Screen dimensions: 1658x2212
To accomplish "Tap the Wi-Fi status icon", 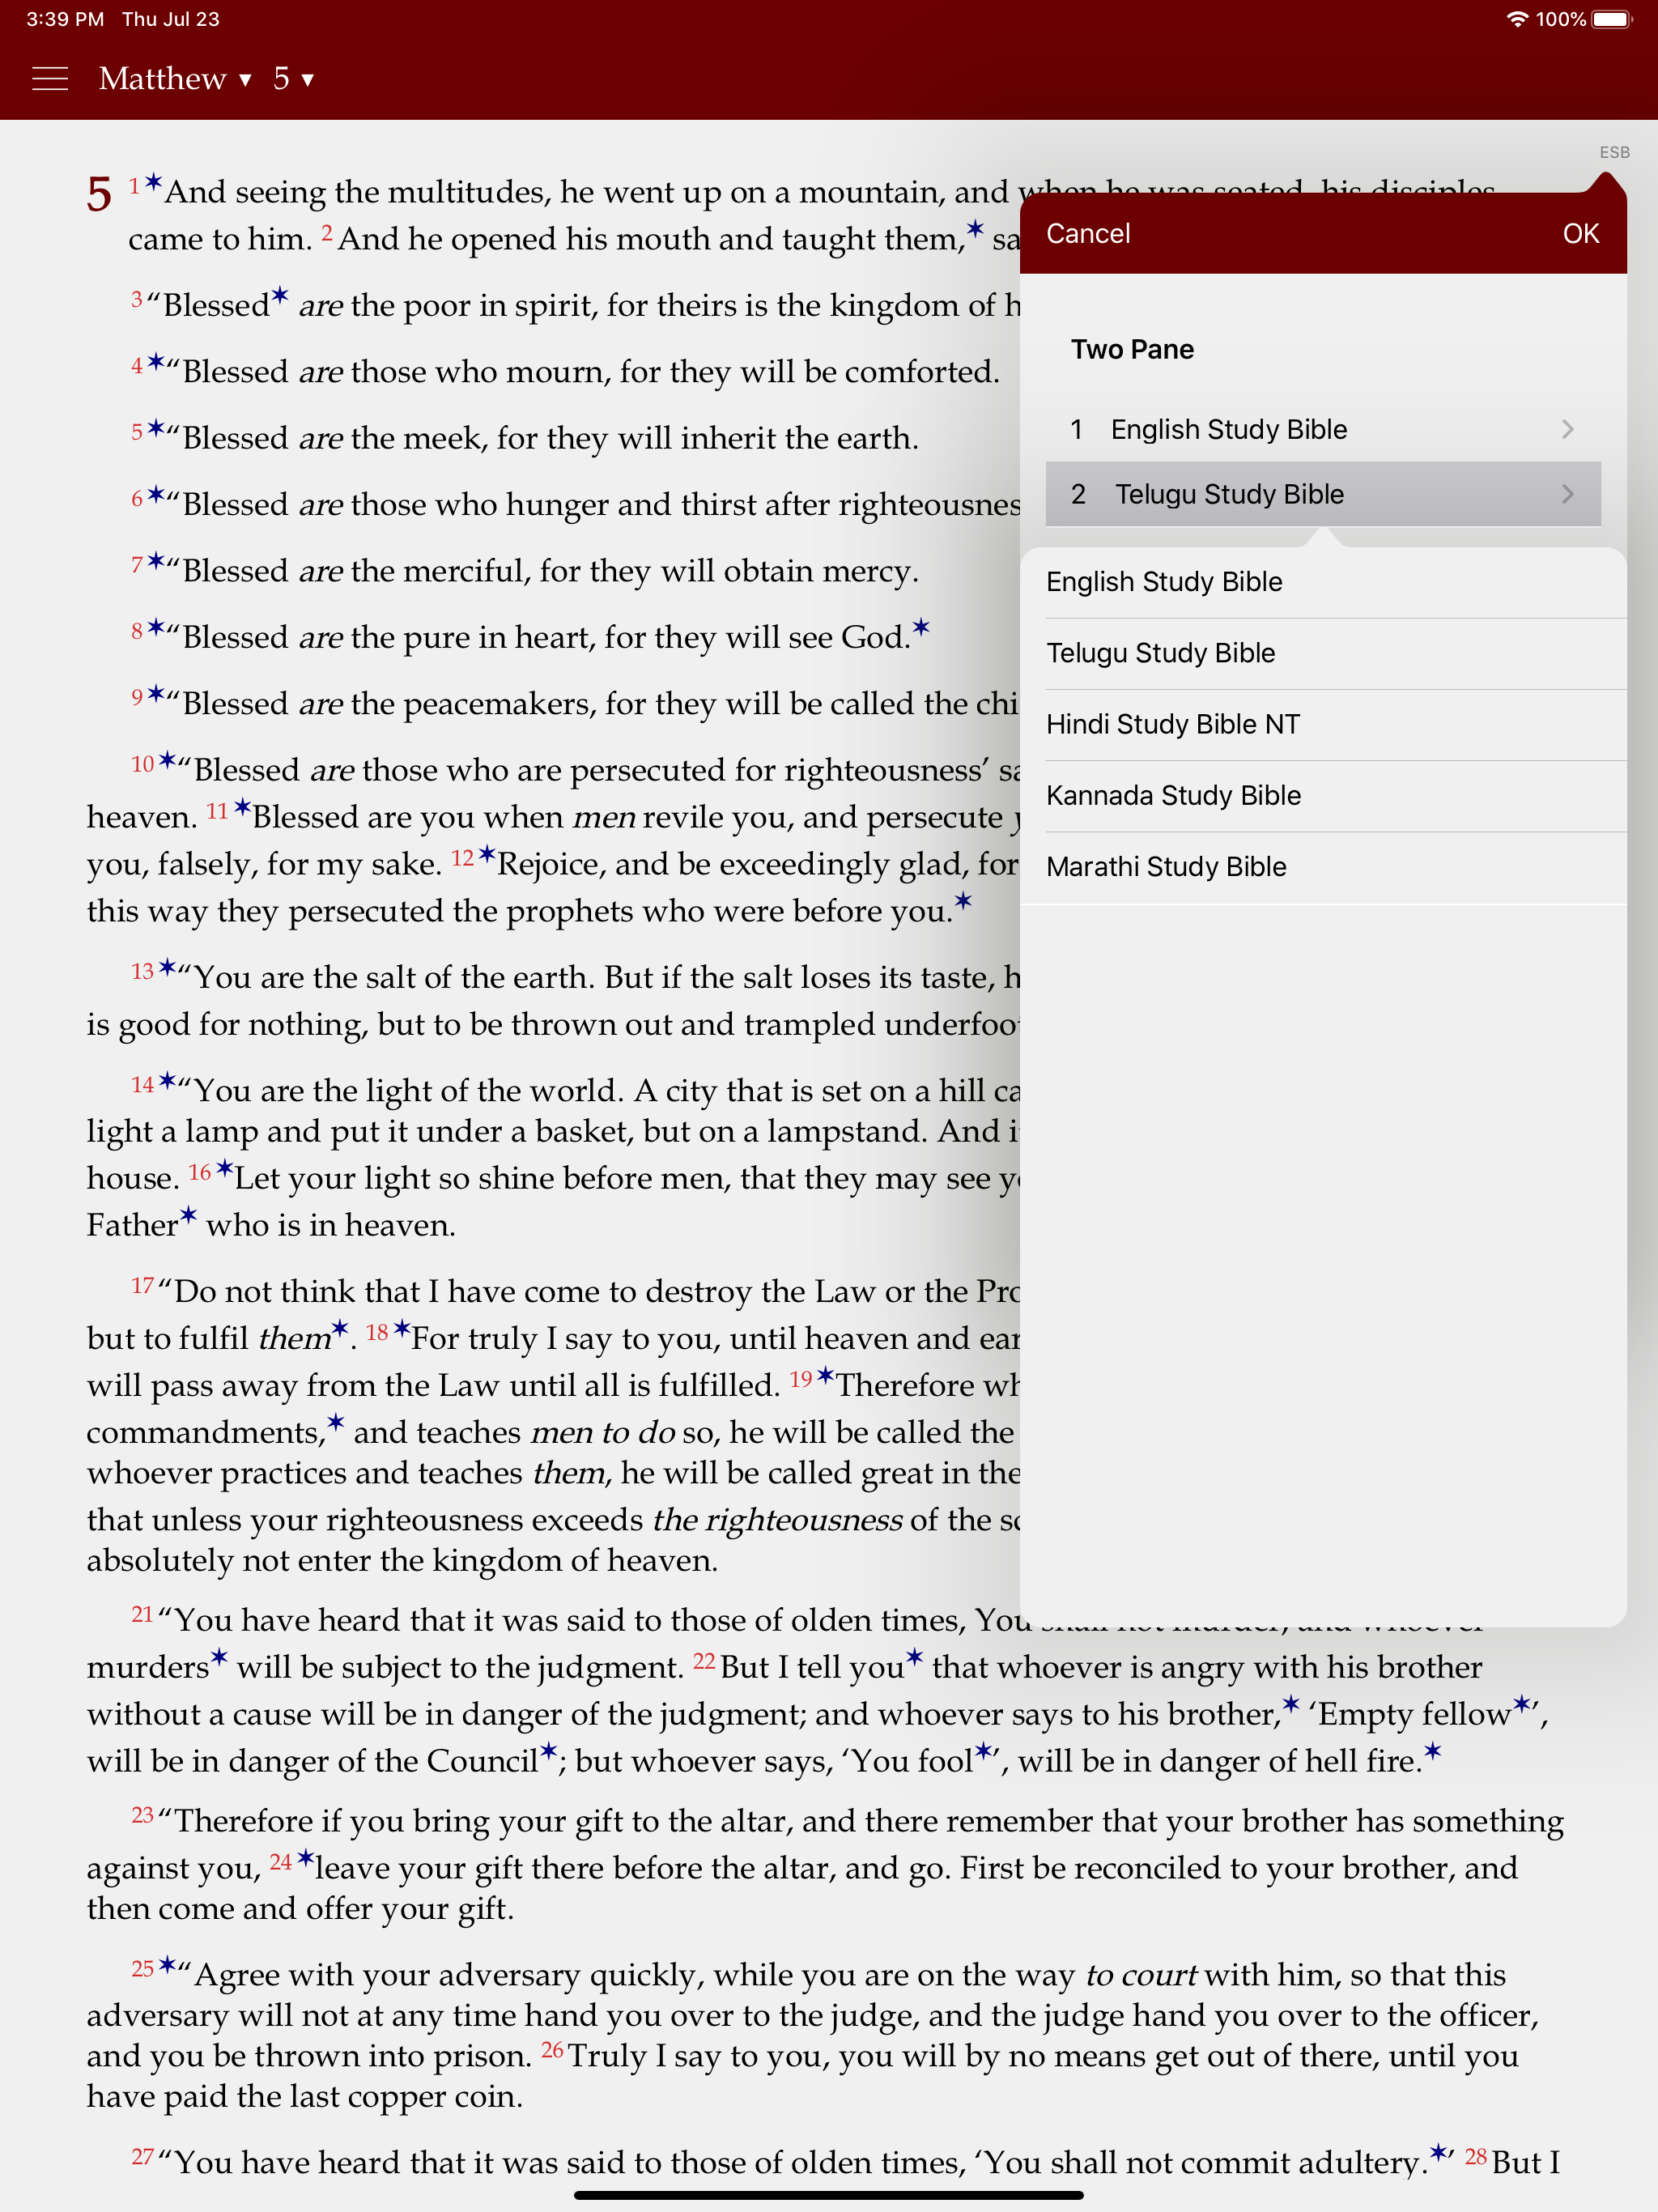I will tap(1517, 19).
